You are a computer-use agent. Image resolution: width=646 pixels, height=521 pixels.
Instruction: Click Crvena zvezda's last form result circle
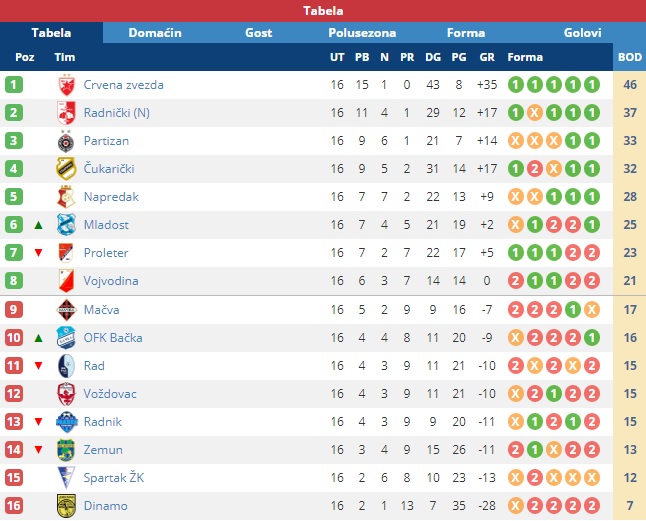(x=592, y=85)
